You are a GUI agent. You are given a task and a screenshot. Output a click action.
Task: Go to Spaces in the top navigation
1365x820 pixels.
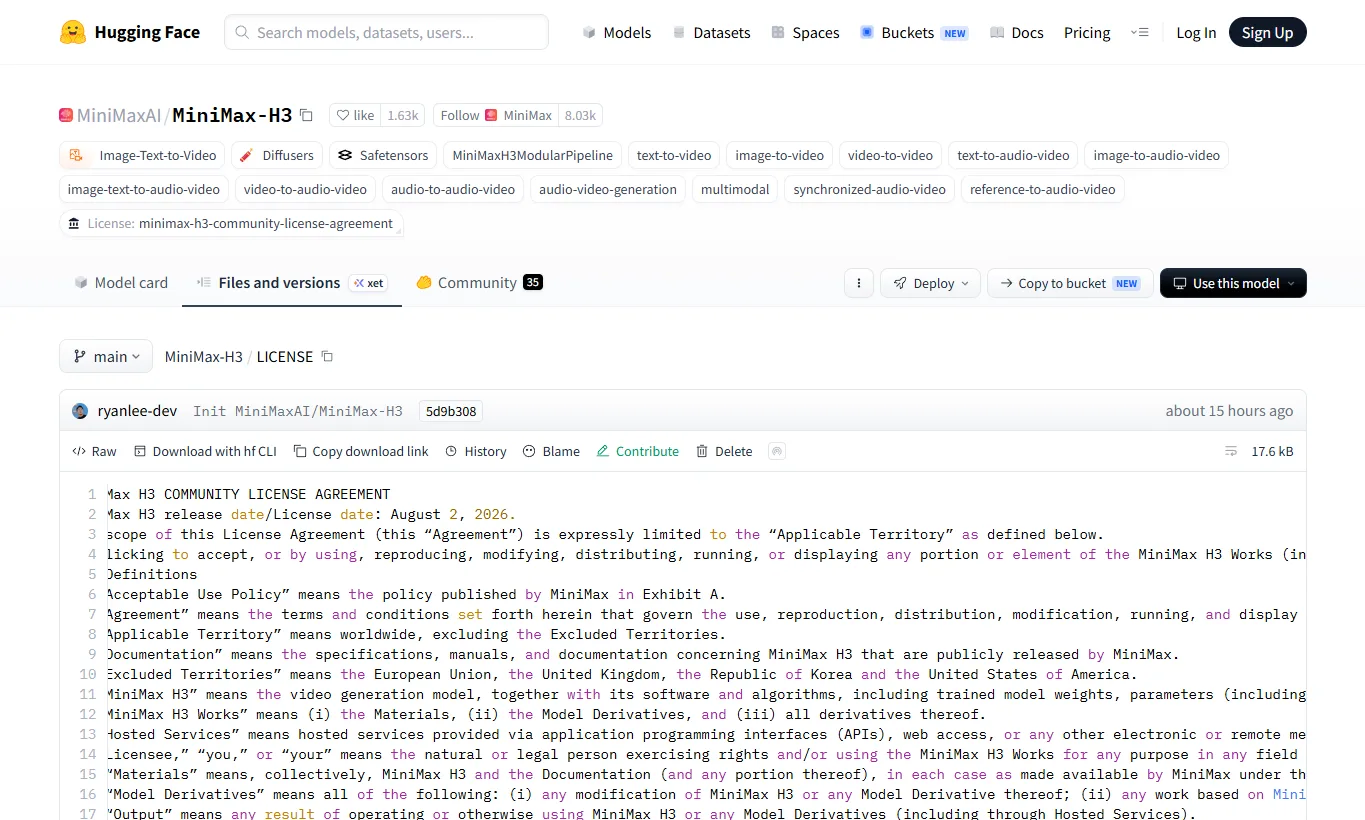805,32
